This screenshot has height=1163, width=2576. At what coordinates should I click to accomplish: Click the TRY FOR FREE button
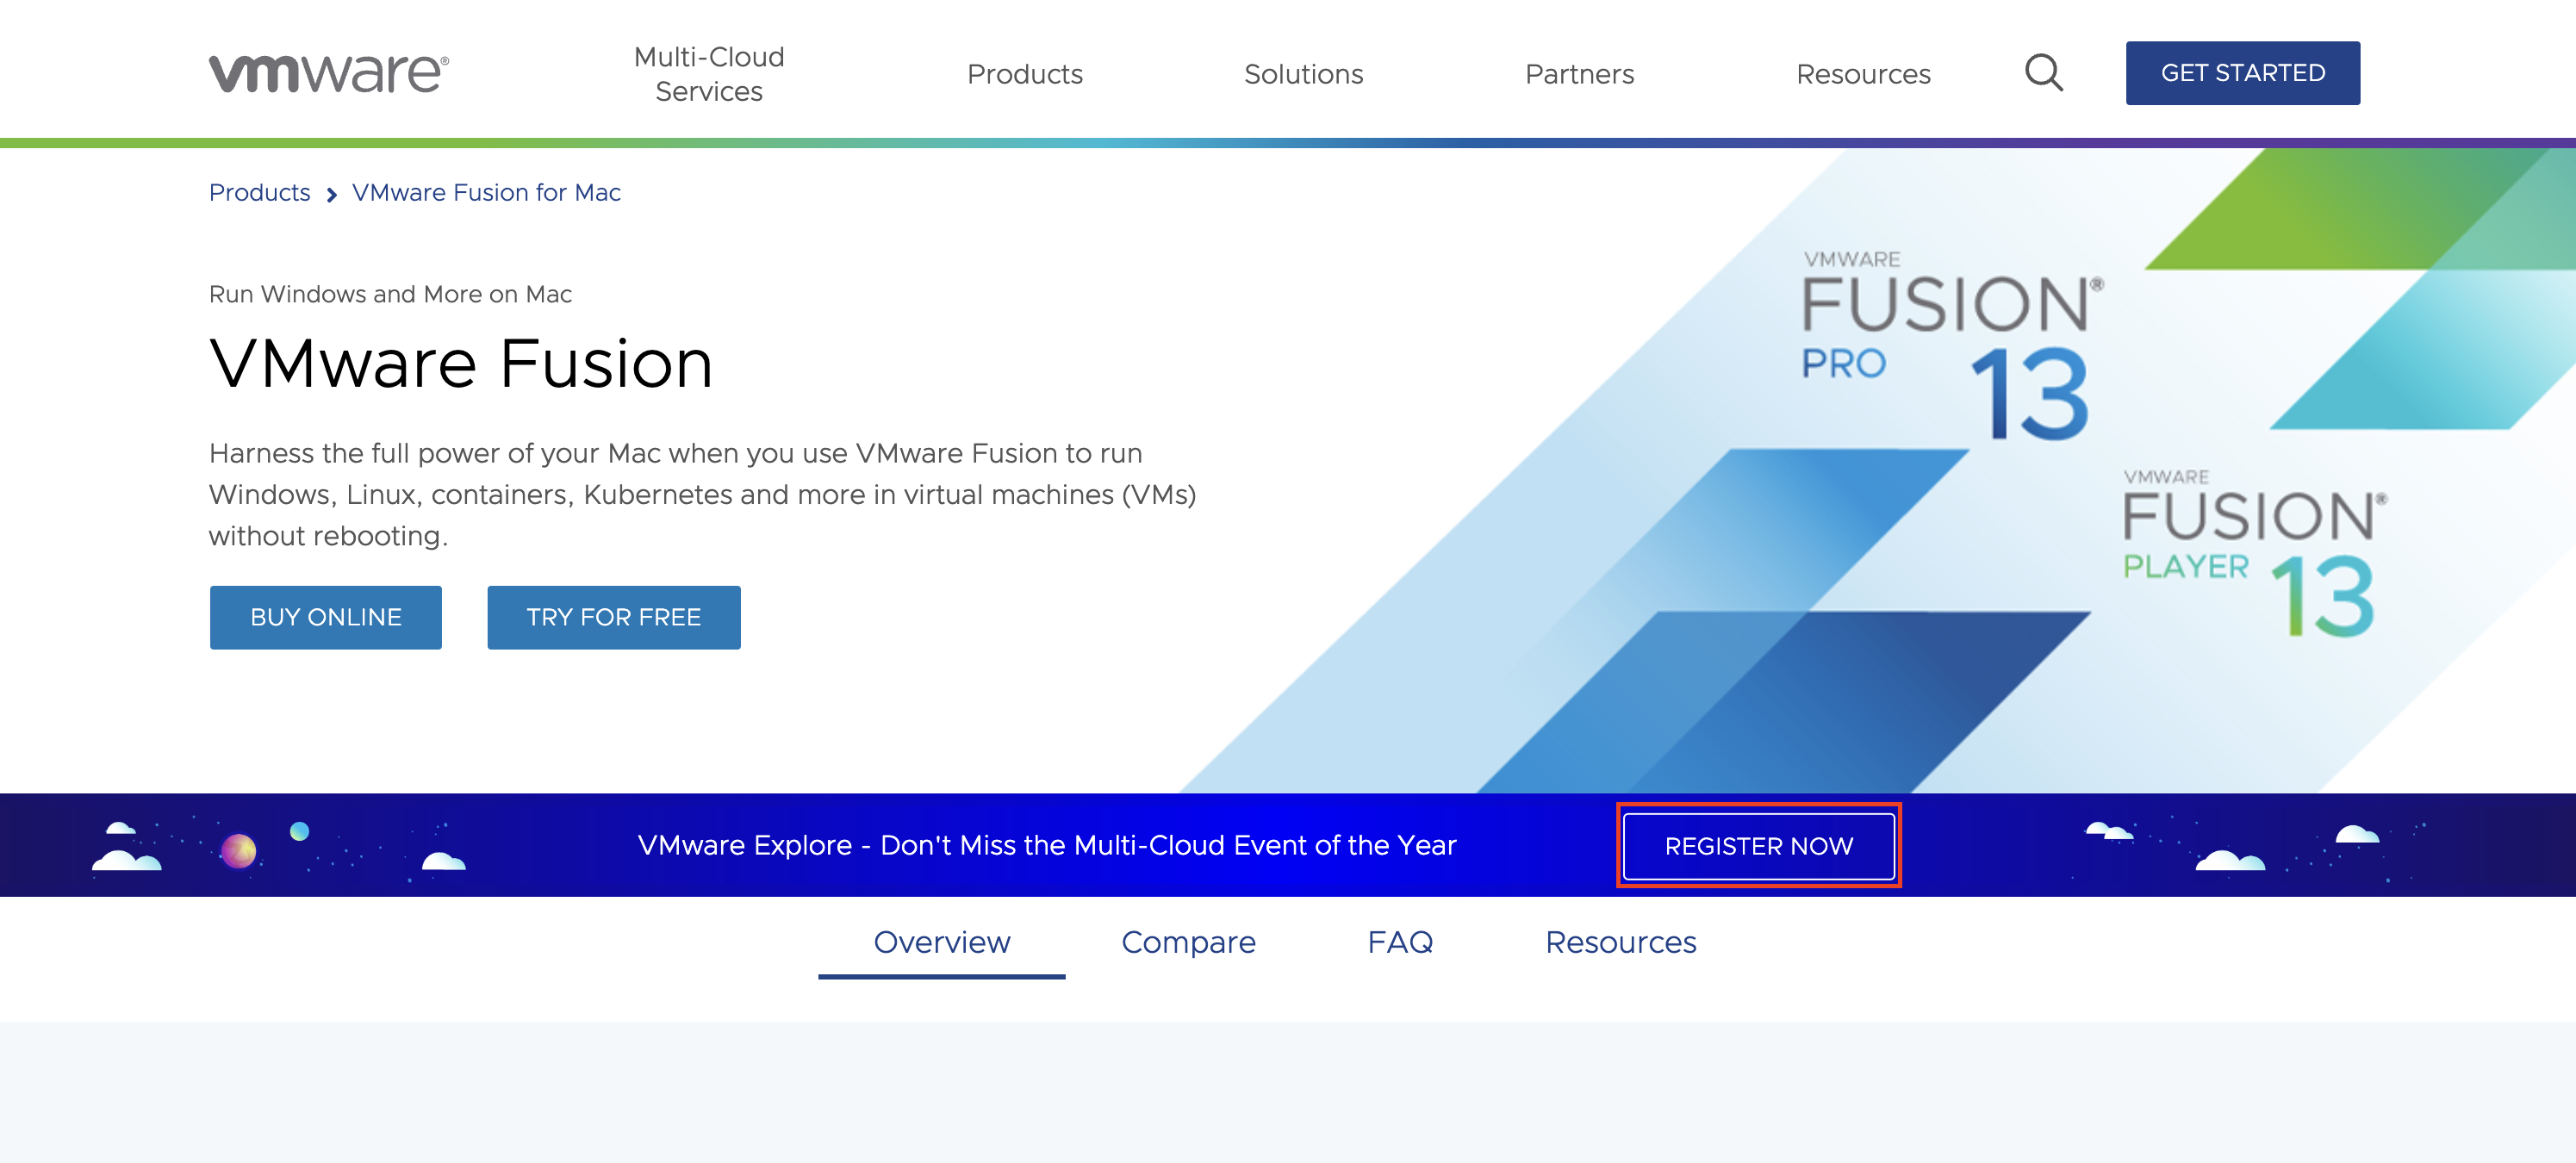point(613,617)
